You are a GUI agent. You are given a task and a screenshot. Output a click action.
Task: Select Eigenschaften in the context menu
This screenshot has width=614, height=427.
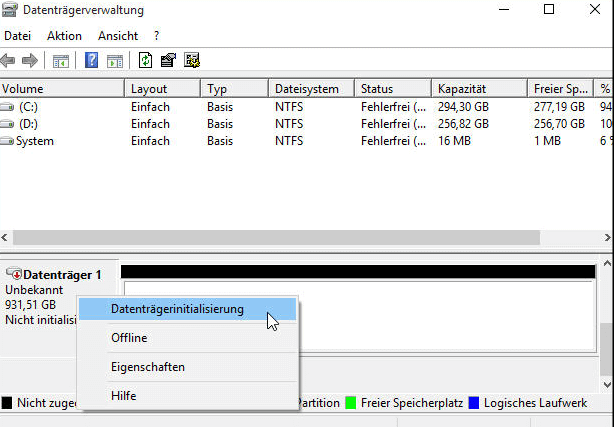point(147,367)
